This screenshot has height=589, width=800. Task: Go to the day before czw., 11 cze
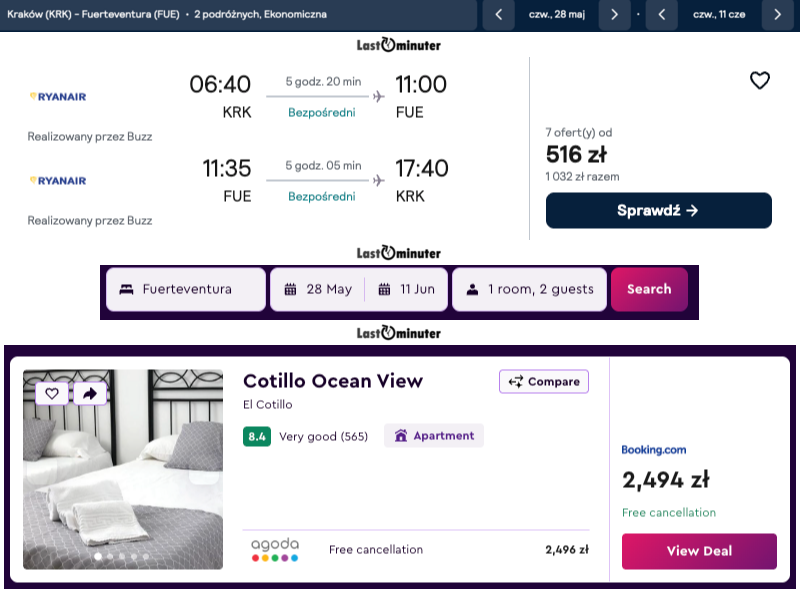click(661, 15)
